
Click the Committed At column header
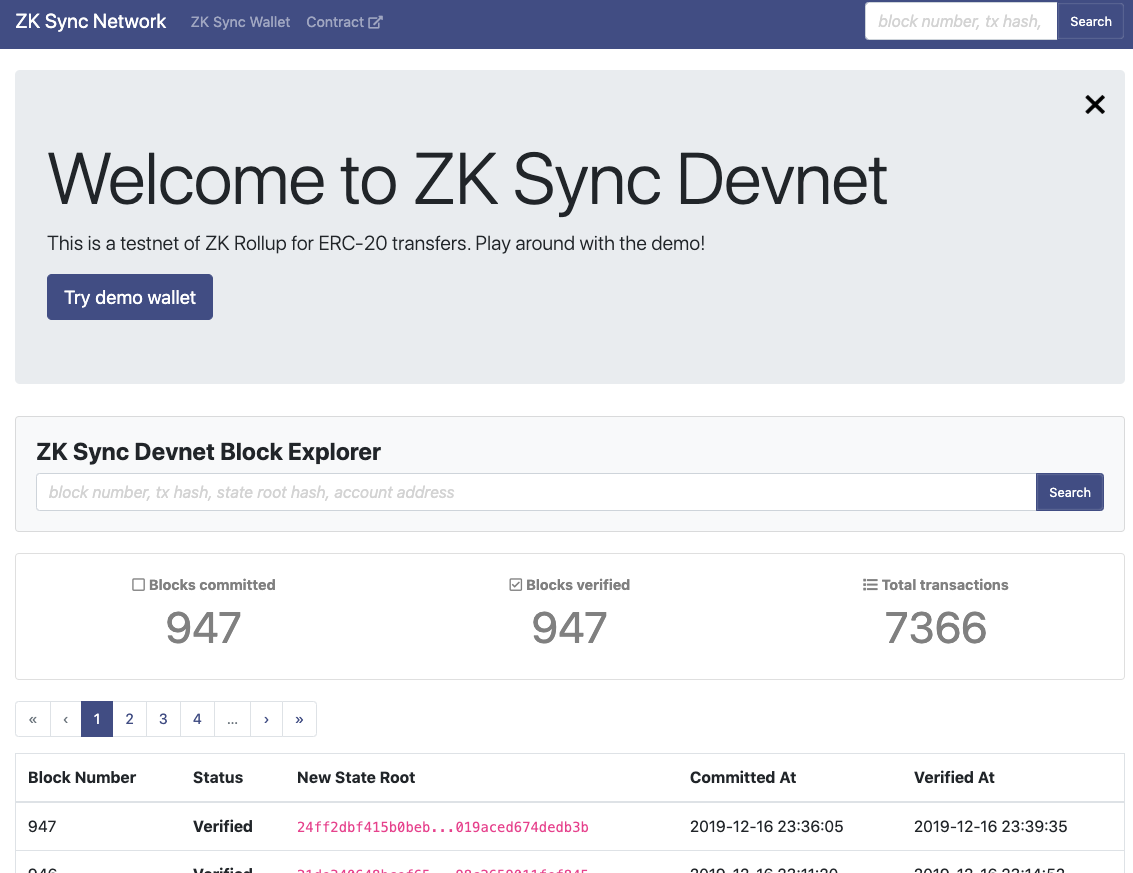[x=743, y=778]
